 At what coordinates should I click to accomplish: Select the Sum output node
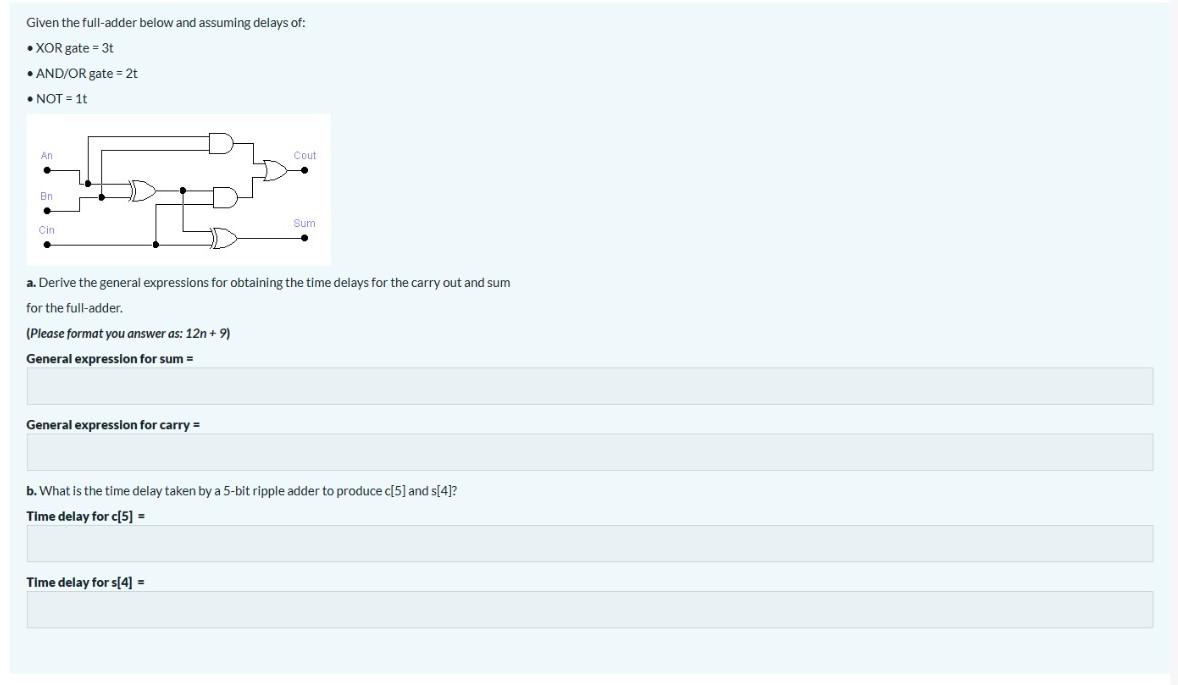pyautogui.click(x=304, y=238)
